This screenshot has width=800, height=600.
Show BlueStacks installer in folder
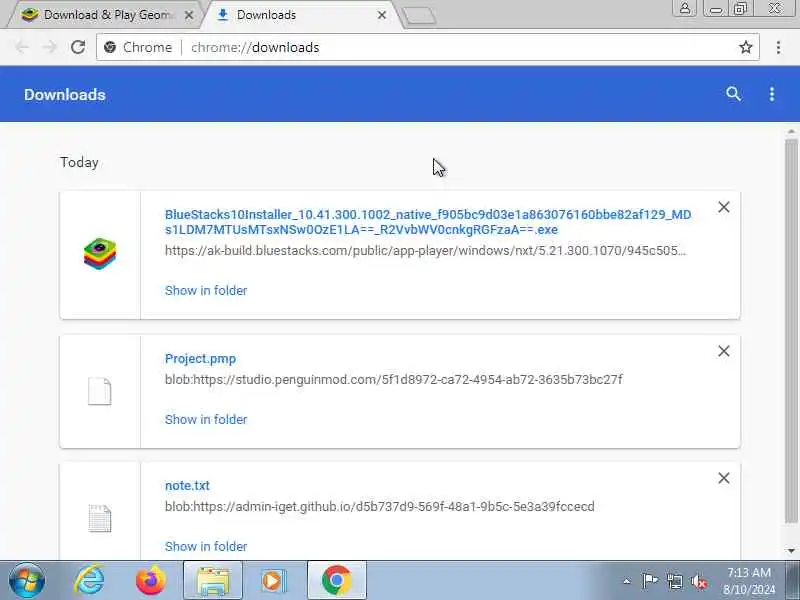tap(206, 290)
